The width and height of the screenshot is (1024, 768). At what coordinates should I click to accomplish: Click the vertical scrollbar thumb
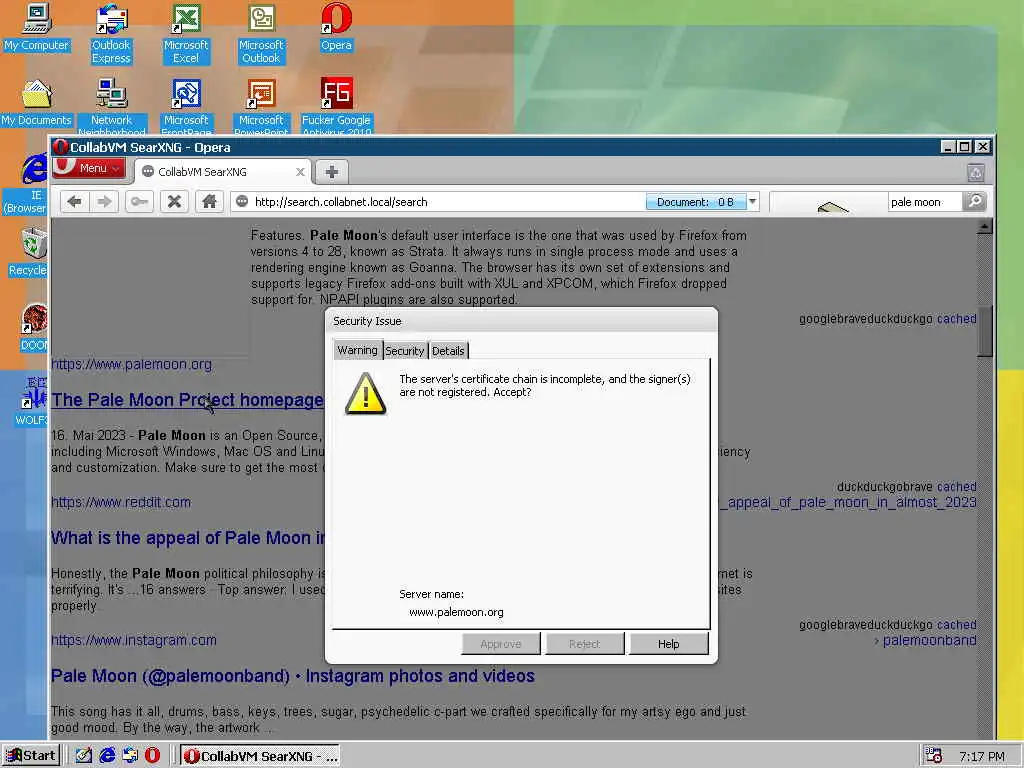pyautogui.click(x=984, y=330)
